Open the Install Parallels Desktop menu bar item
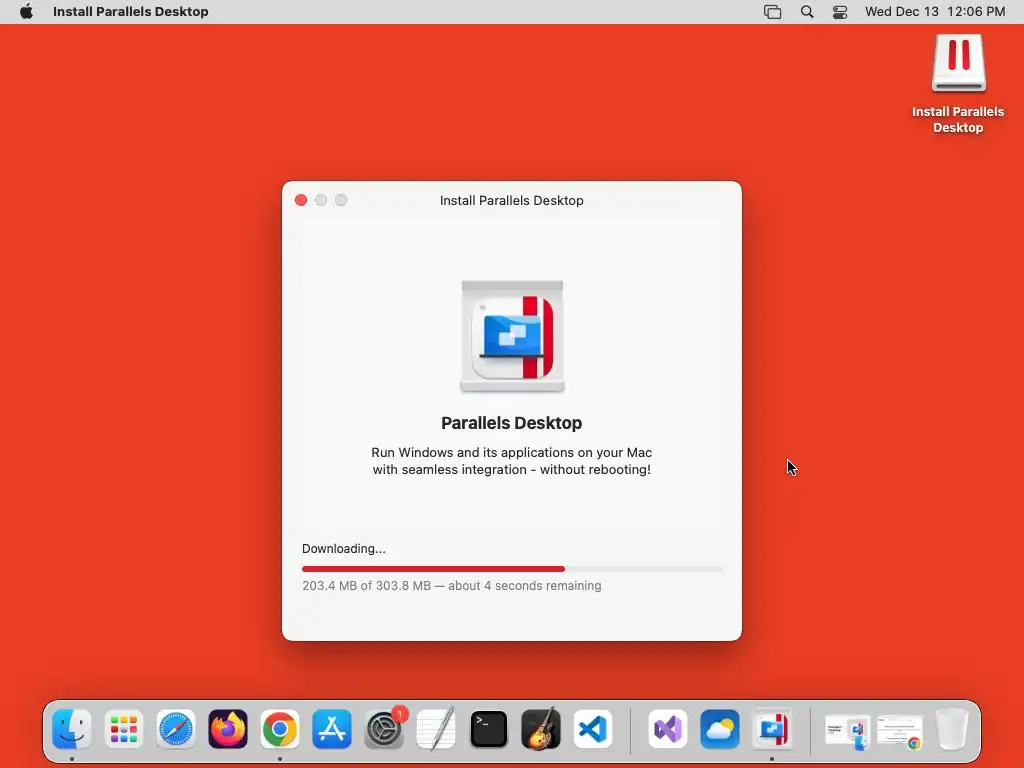The image size is (1024, 768). (131, 12)
